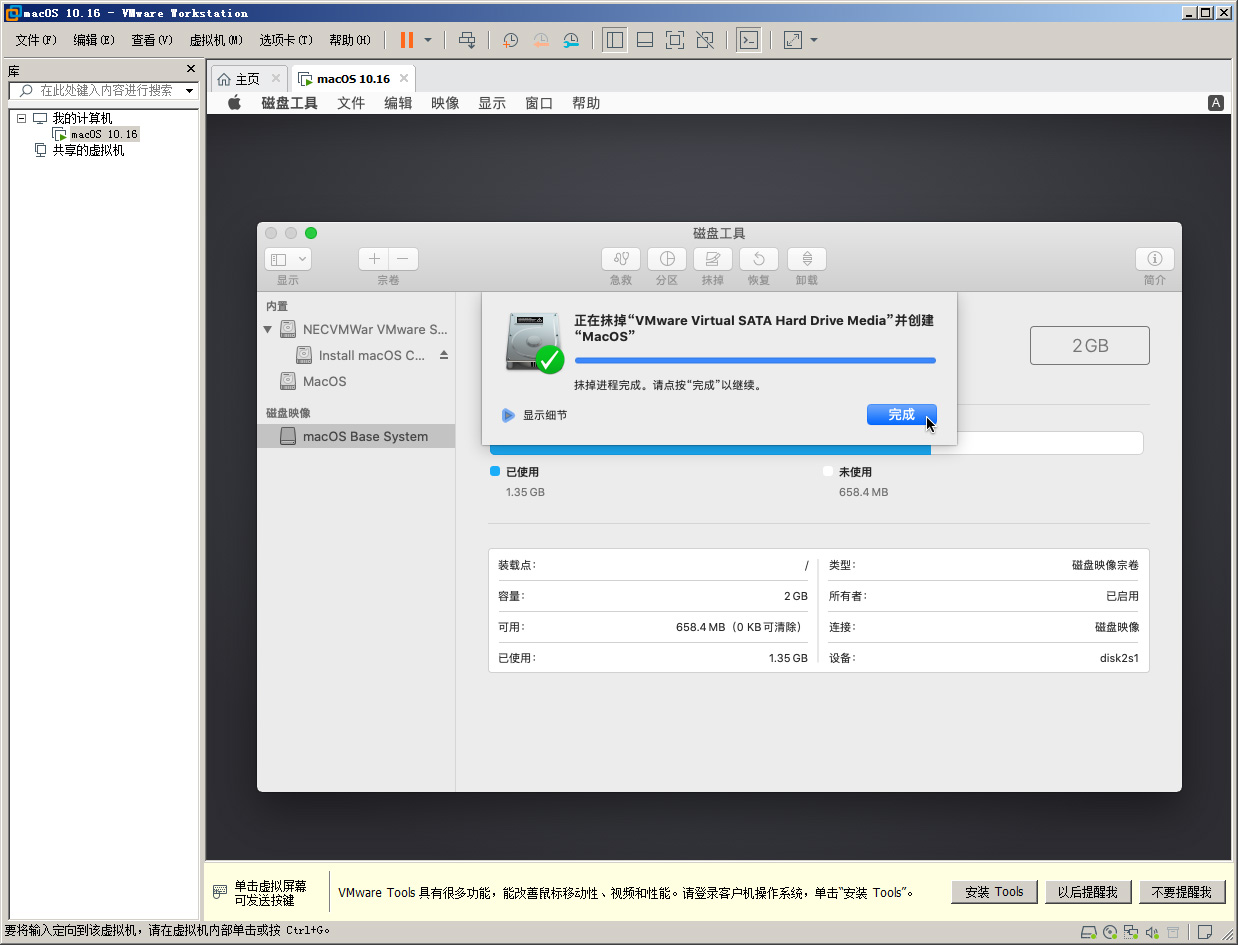
Task: Select the MacOS volume in sidebar
Action: point(325,381)
